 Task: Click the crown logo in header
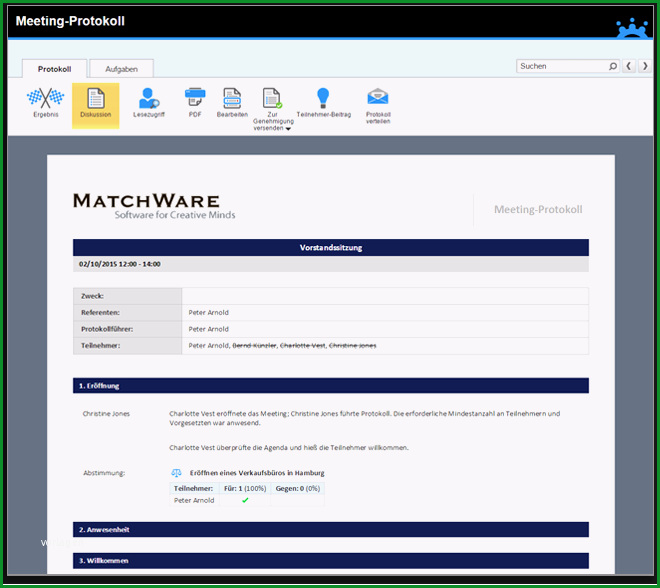pos(632,28)
